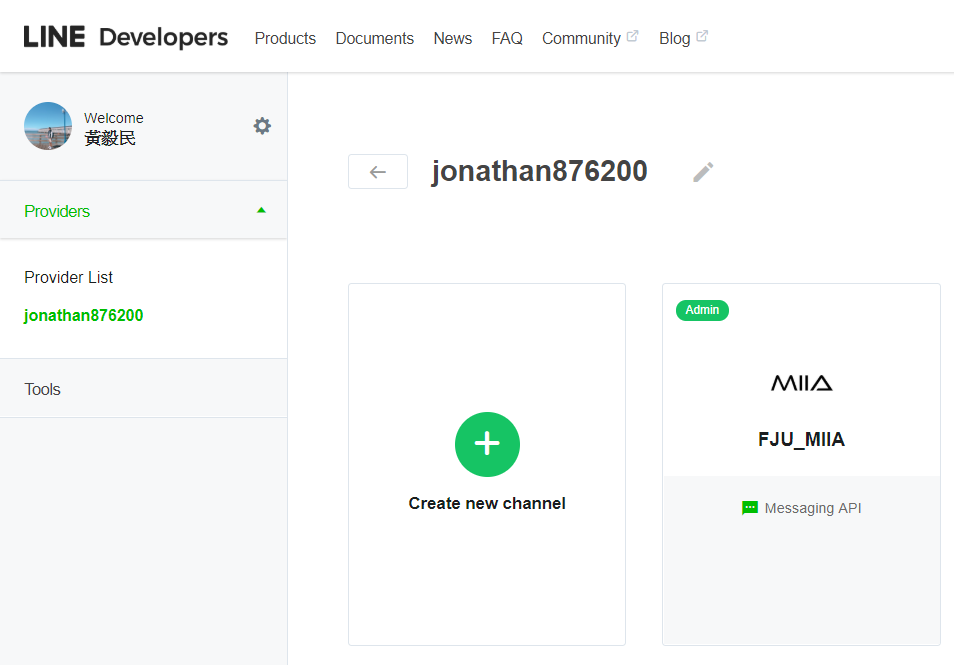The image size is (954, 665).
Task: Click the back arrow button
Action: pos(378,172)
